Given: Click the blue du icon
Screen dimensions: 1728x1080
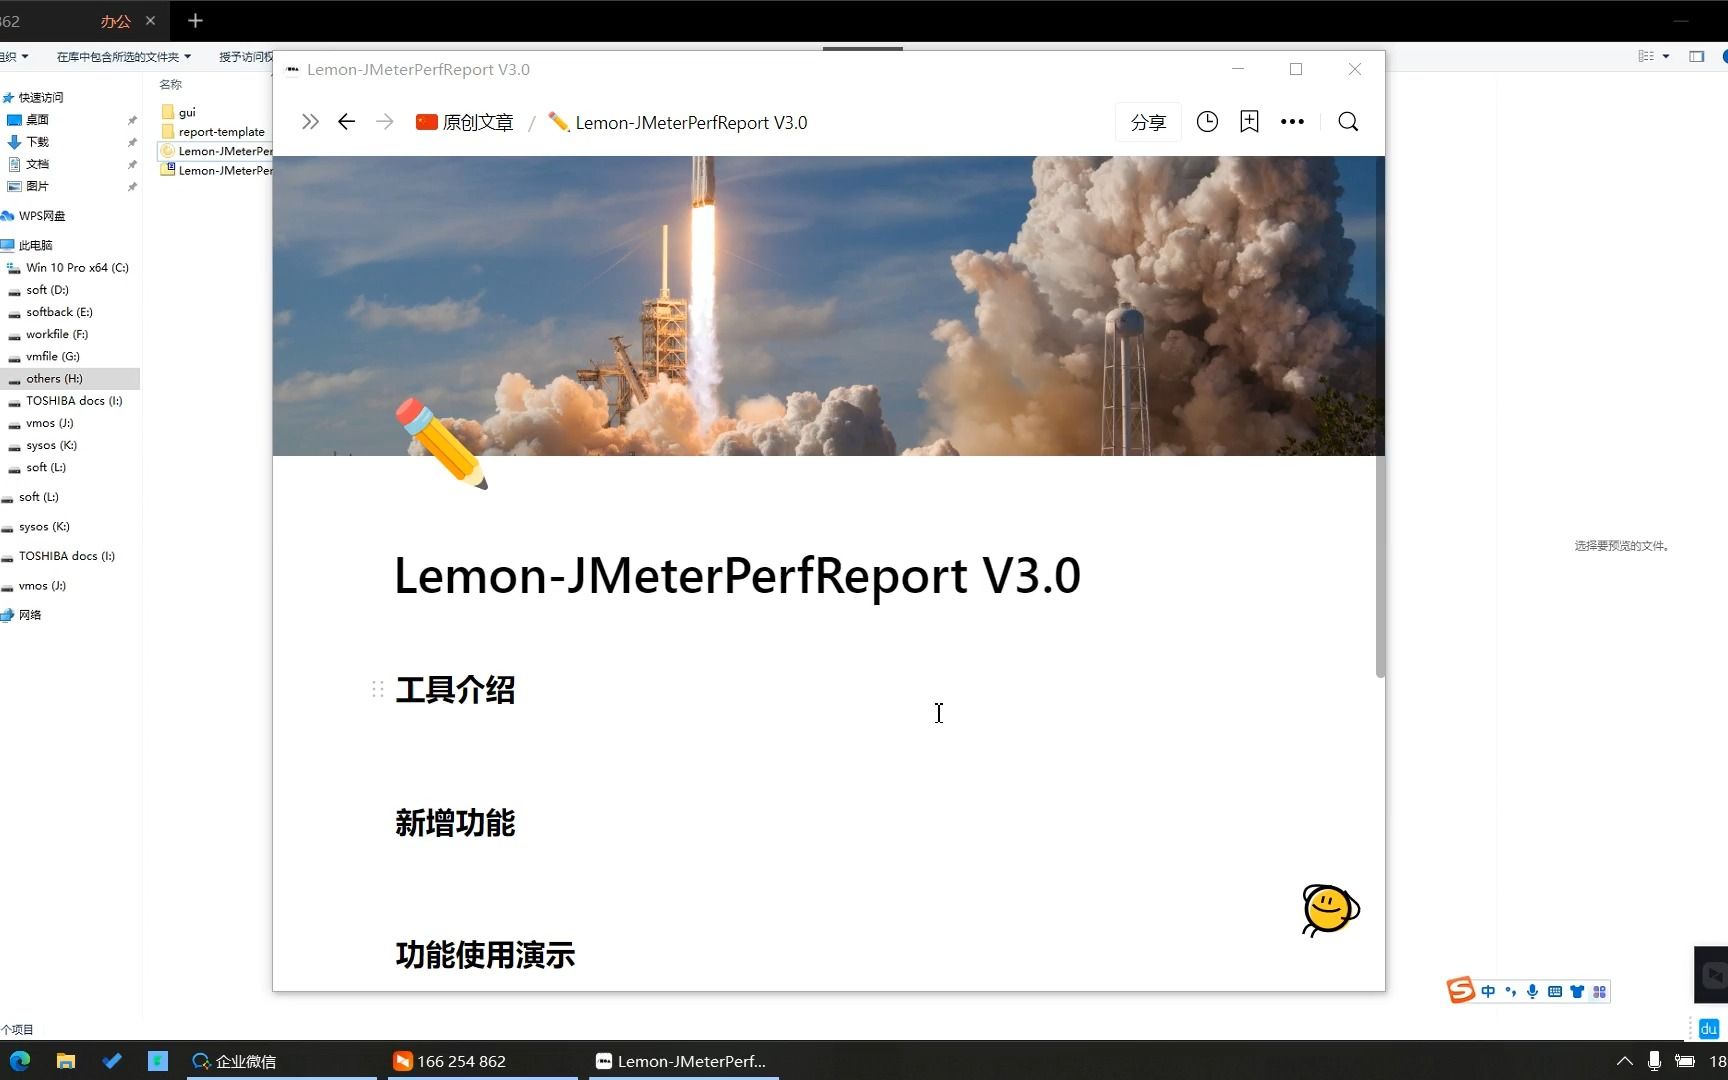Looking at the screenshot, I should [x=1708, y=1028].
